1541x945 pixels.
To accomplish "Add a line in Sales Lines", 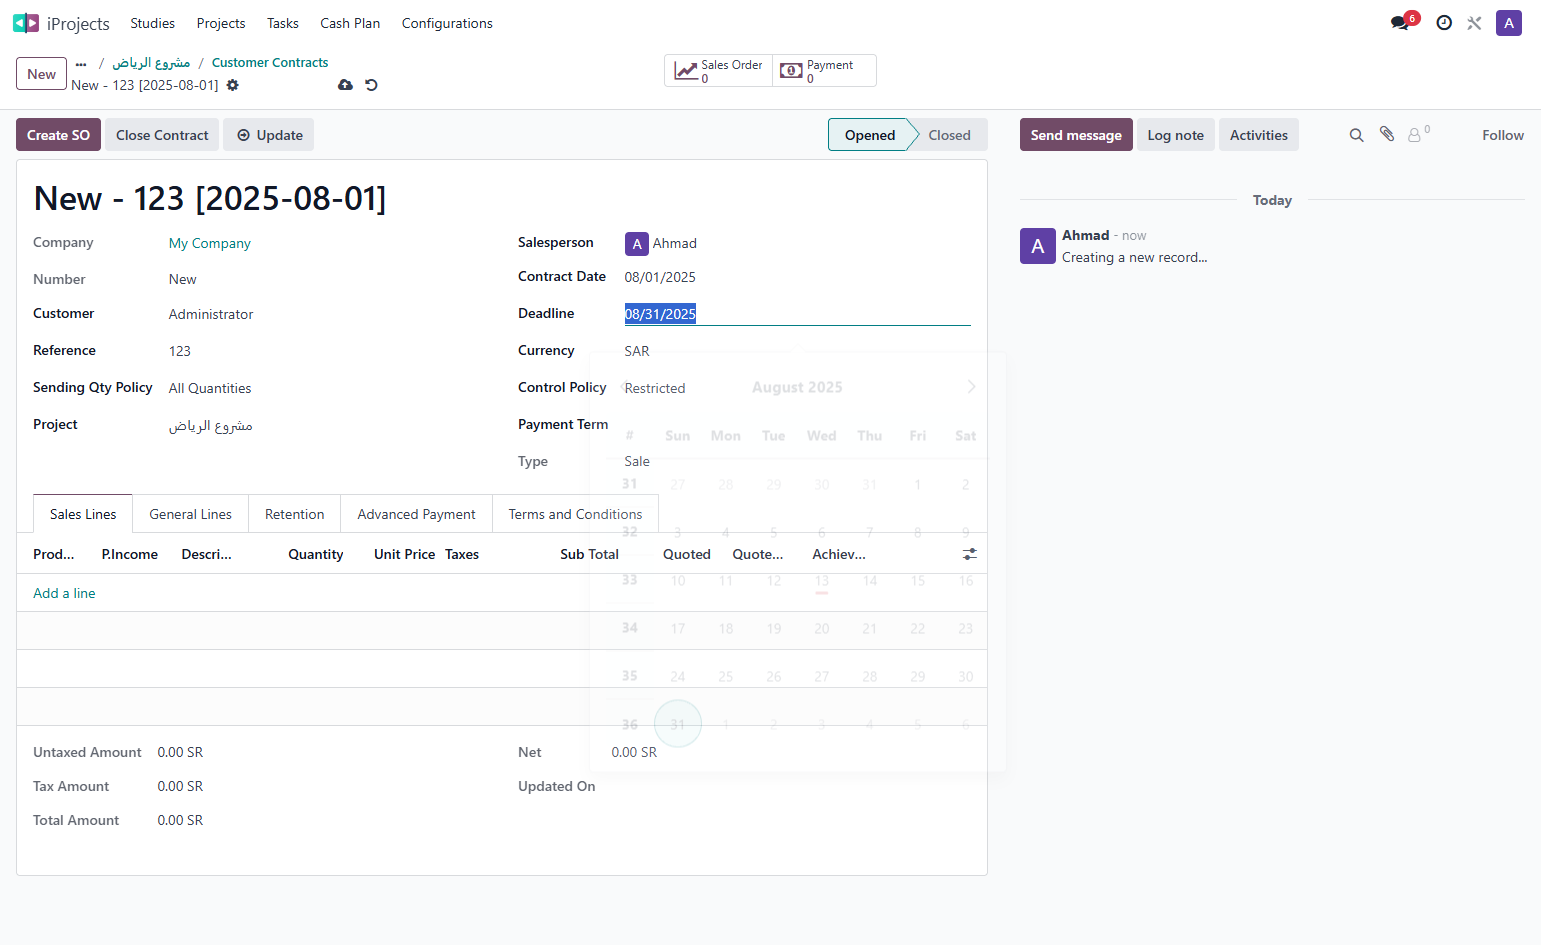I will click(64, 593).
